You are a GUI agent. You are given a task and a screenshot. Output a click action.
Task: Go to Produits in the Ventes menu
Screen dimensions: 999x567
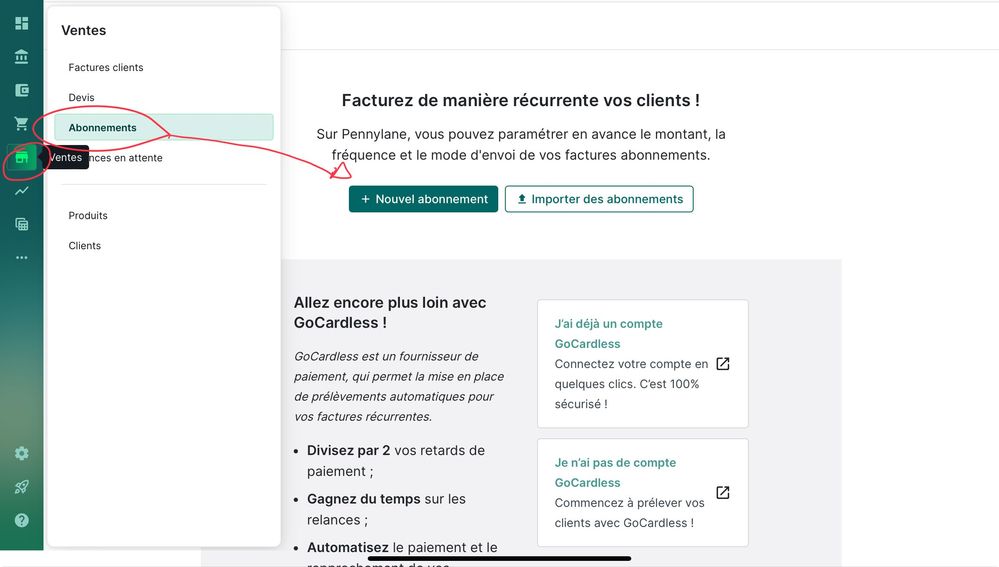88,216
